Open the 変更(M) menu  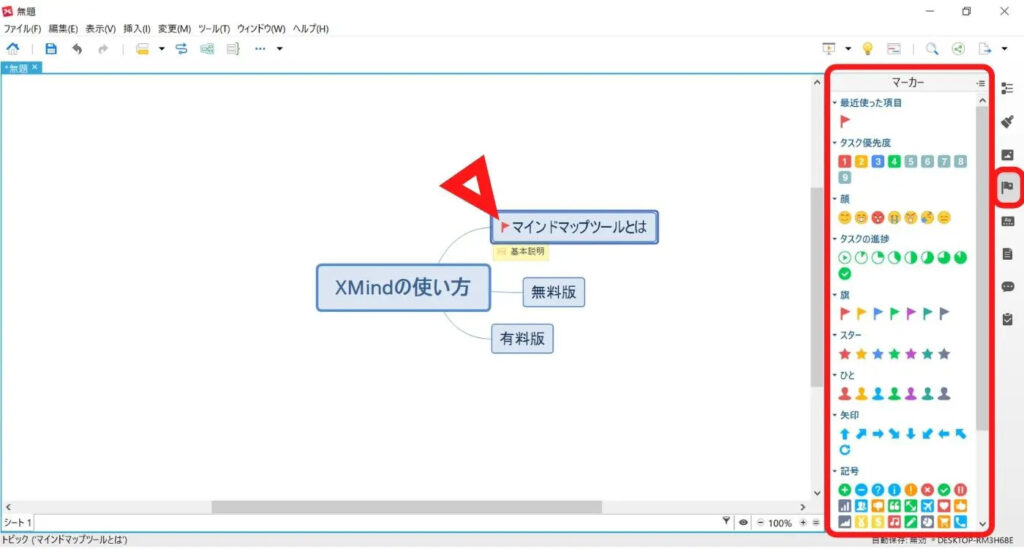click(x=174, y=29)
